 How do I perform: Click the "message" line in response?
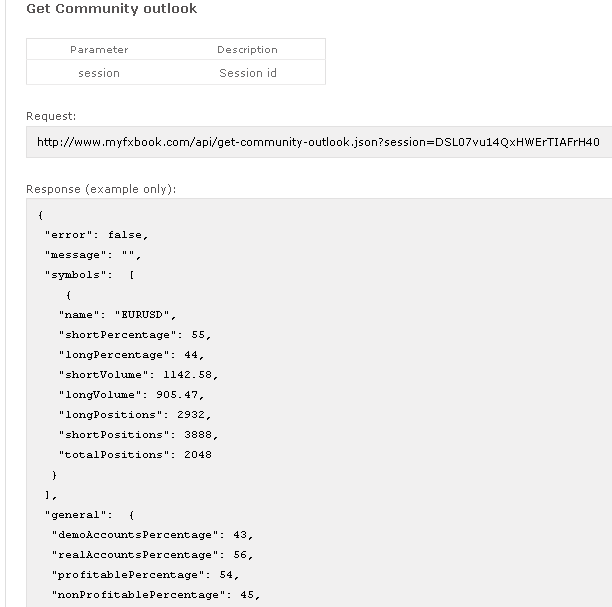pyautogui.click(x=93, y=255)
